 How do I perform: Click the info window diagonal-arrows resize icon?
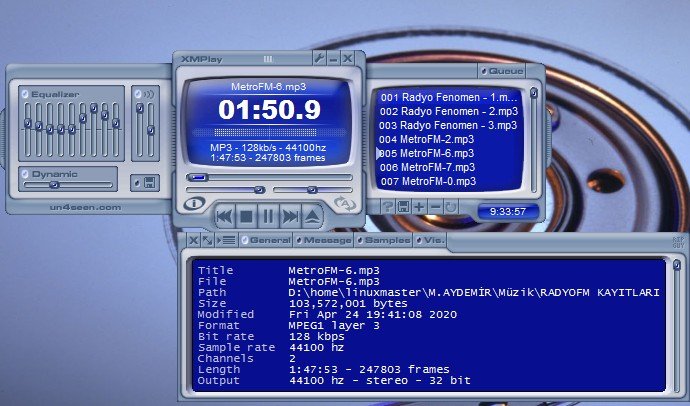(207, 240)
